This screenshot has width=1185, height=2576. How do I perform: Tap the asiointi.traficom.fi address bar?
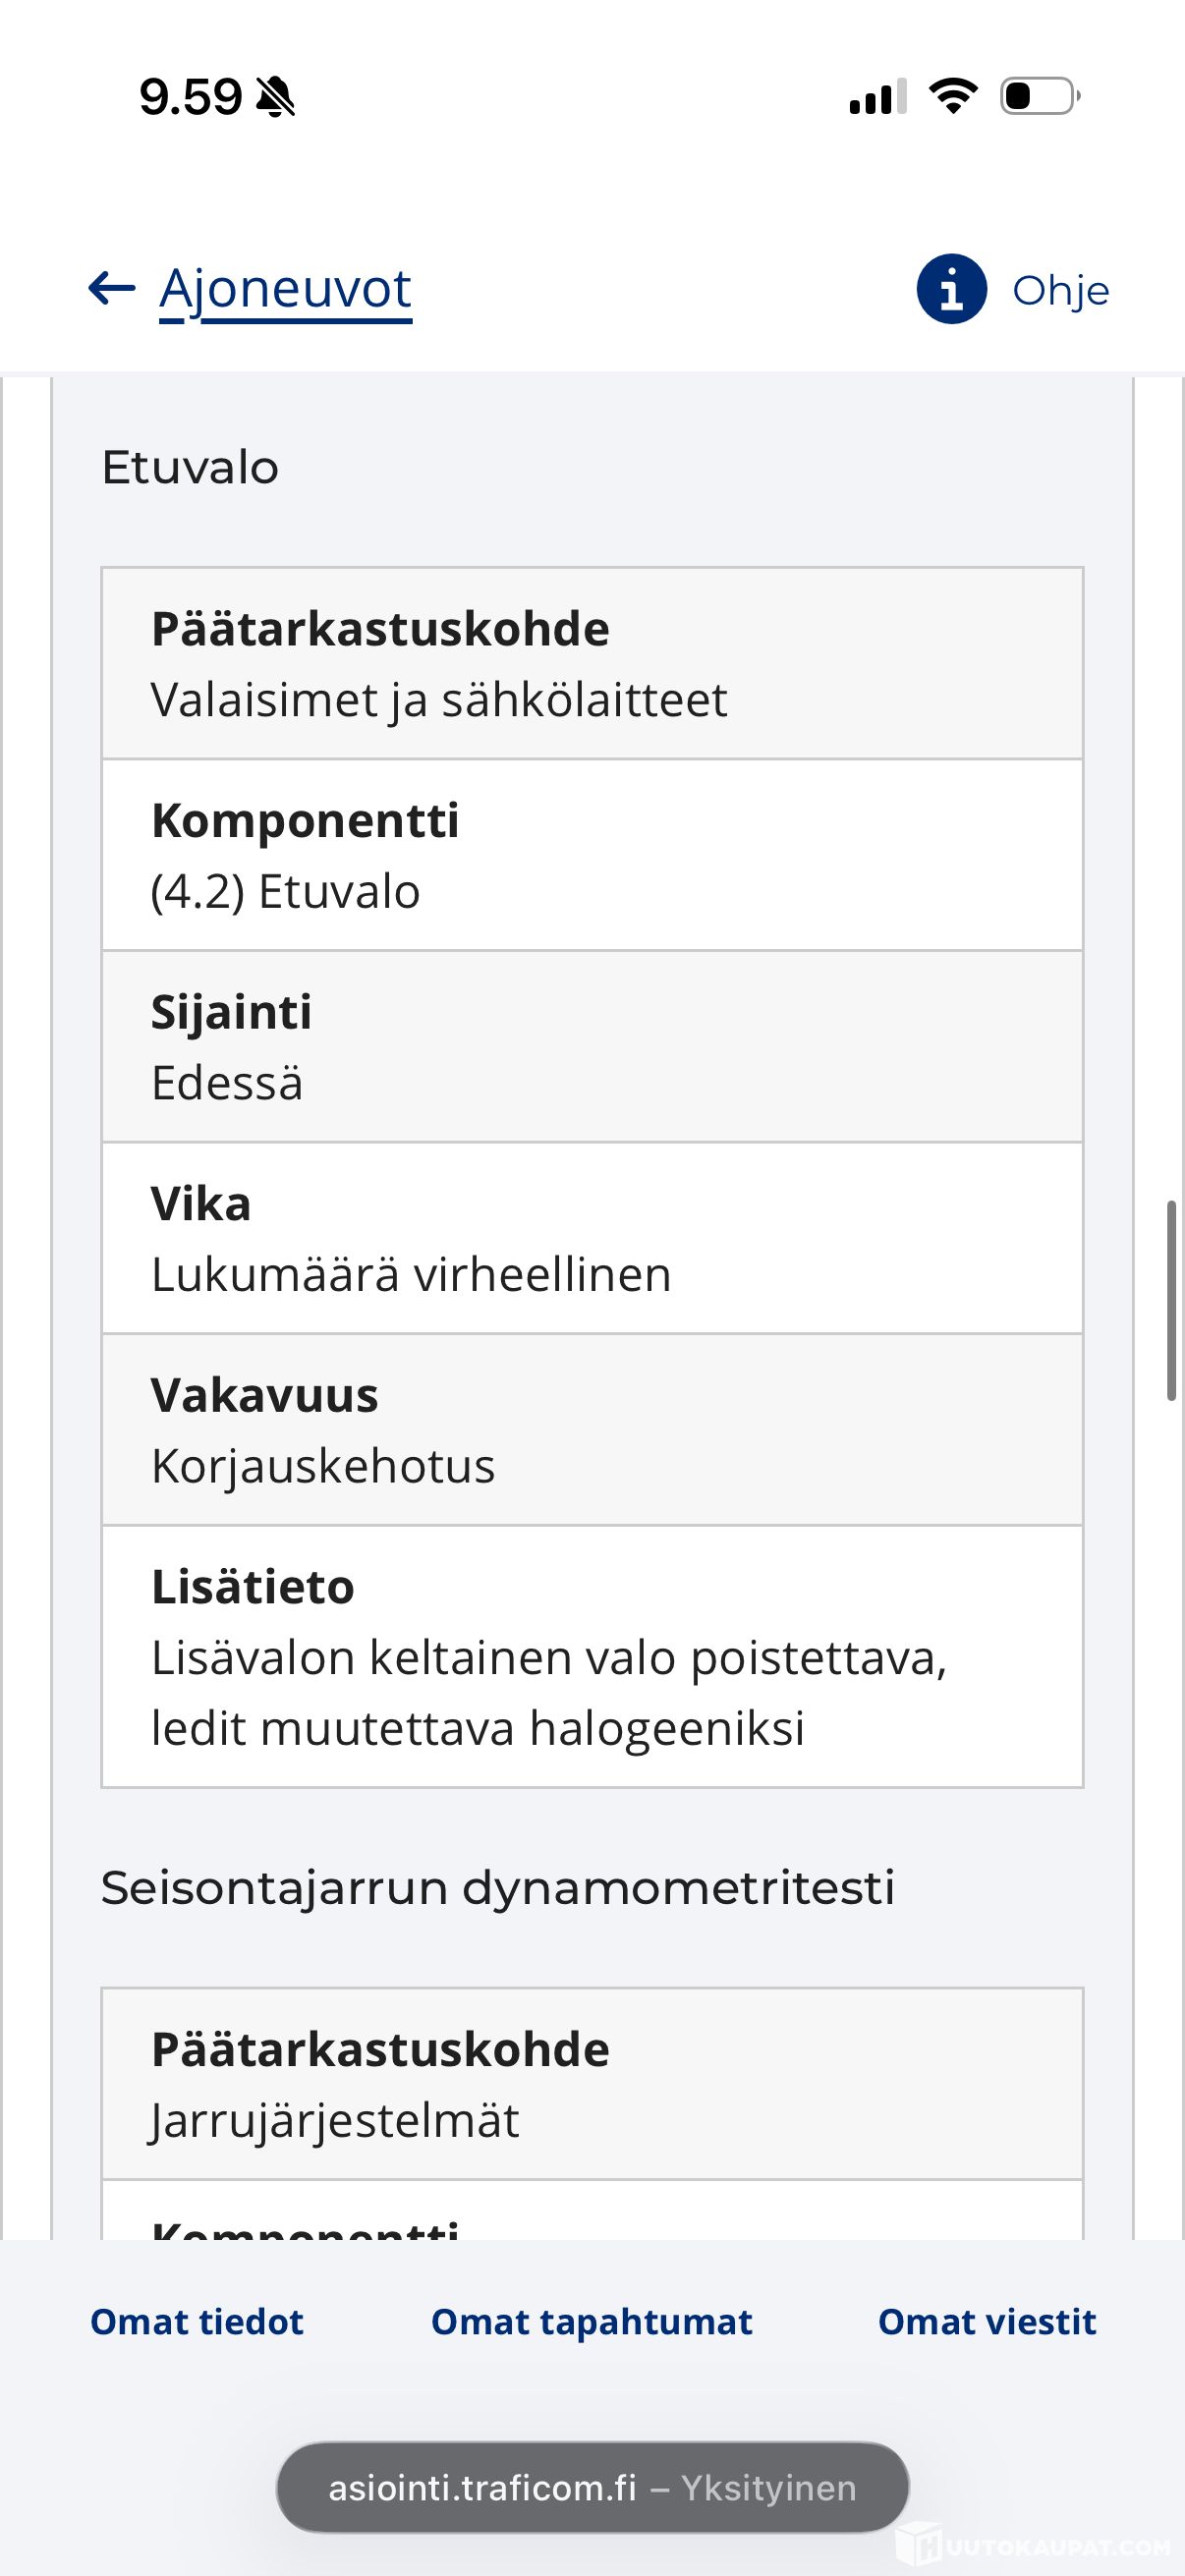[592, 2487]
